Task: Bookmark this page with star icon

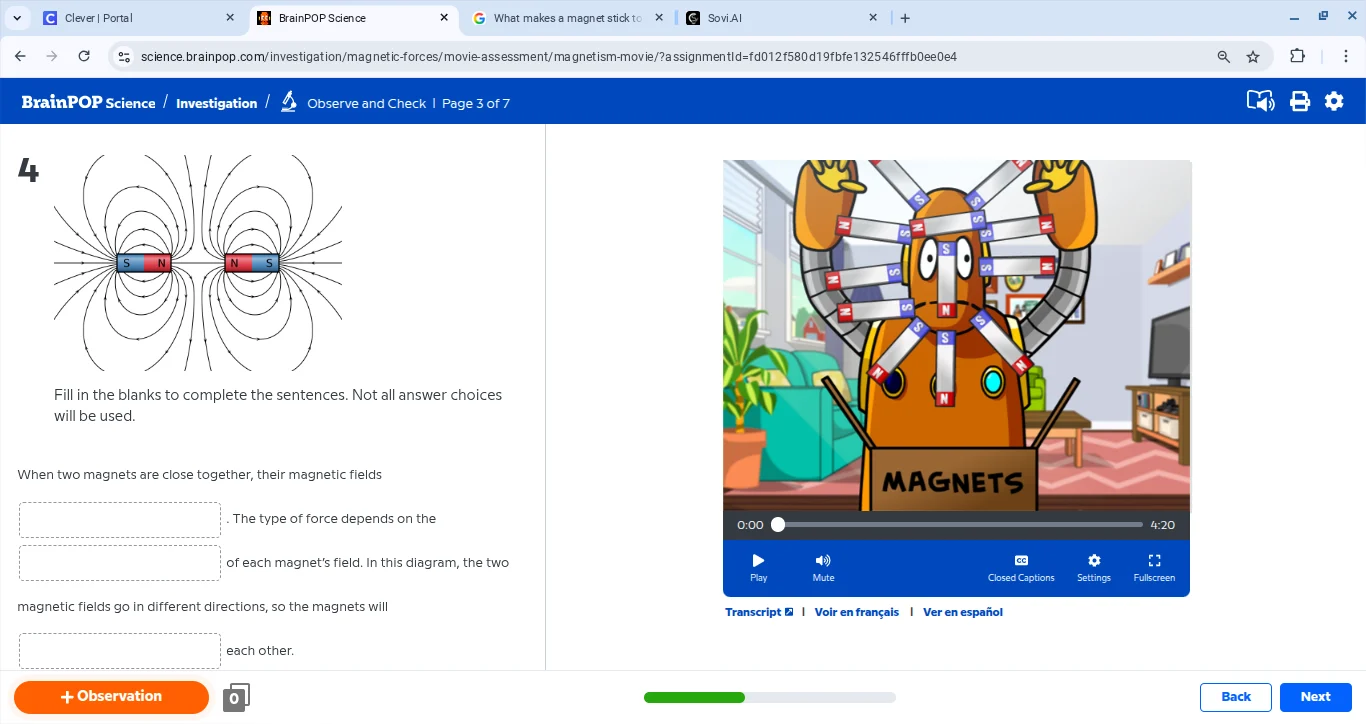Action: (x=1253, y=57)
